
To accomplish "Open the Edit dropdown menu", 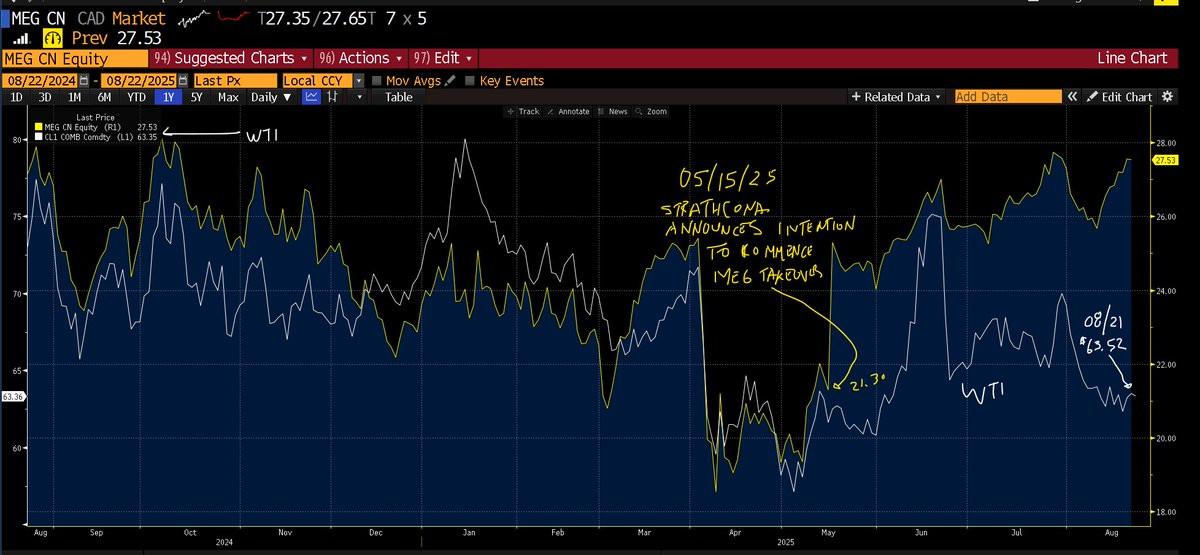I will (x=443, y=59).
